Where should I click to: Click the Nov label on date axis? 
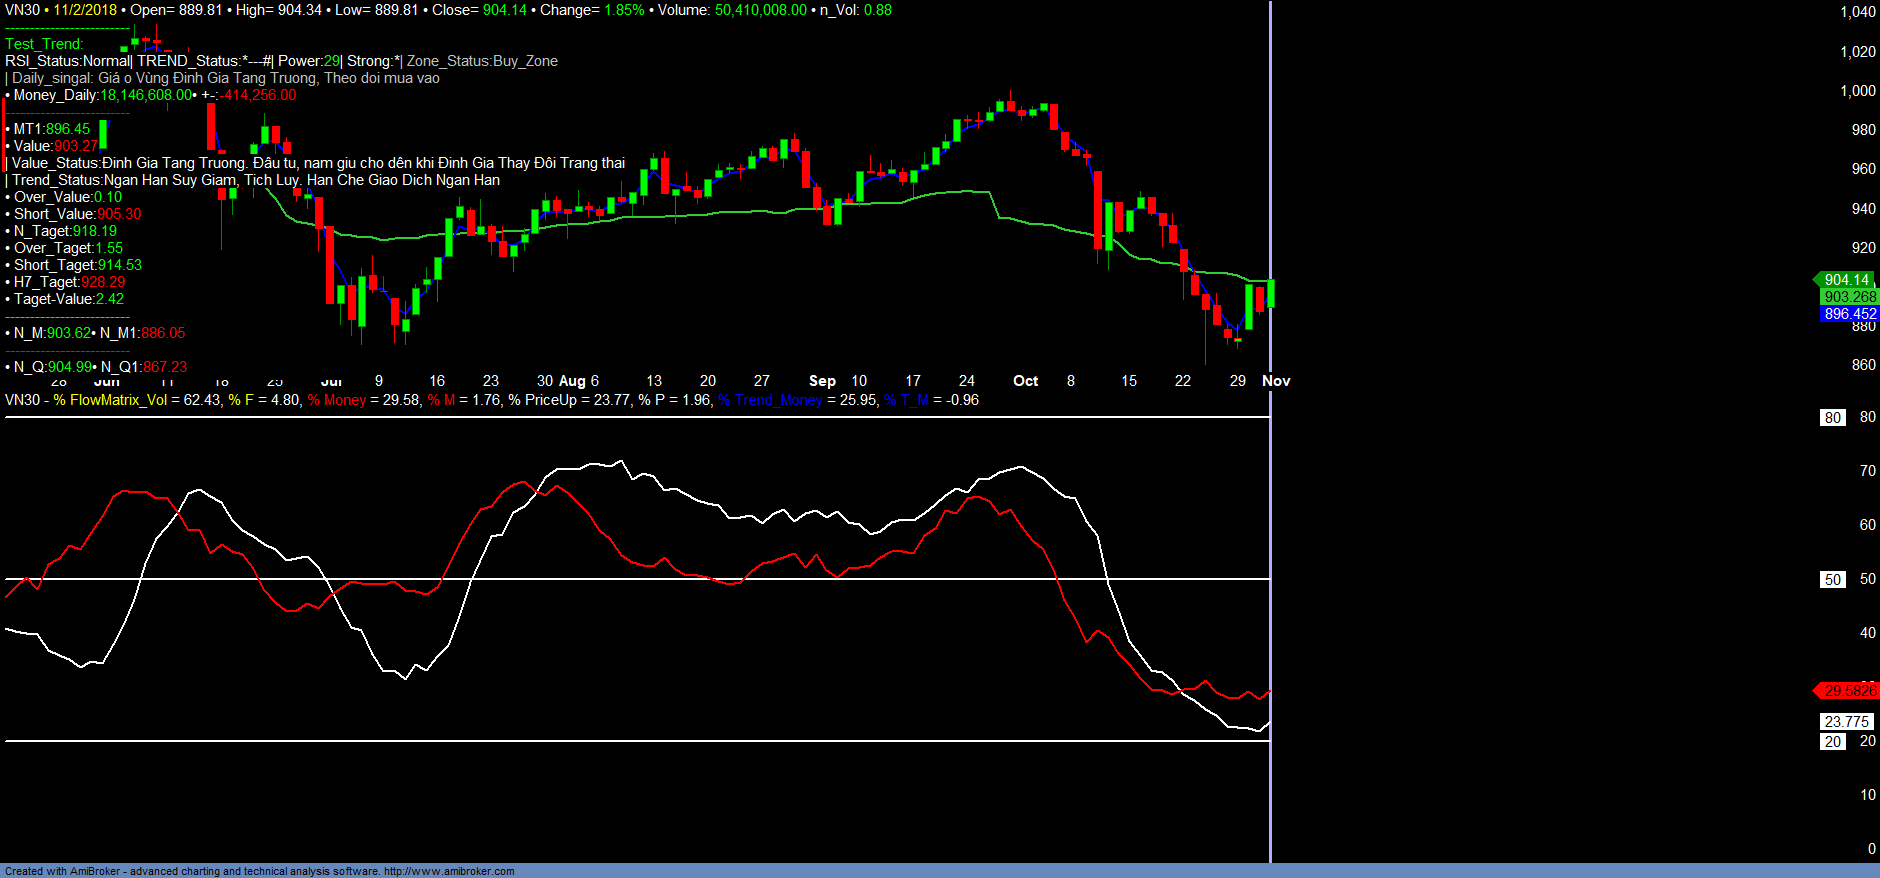click(1276, 381)
